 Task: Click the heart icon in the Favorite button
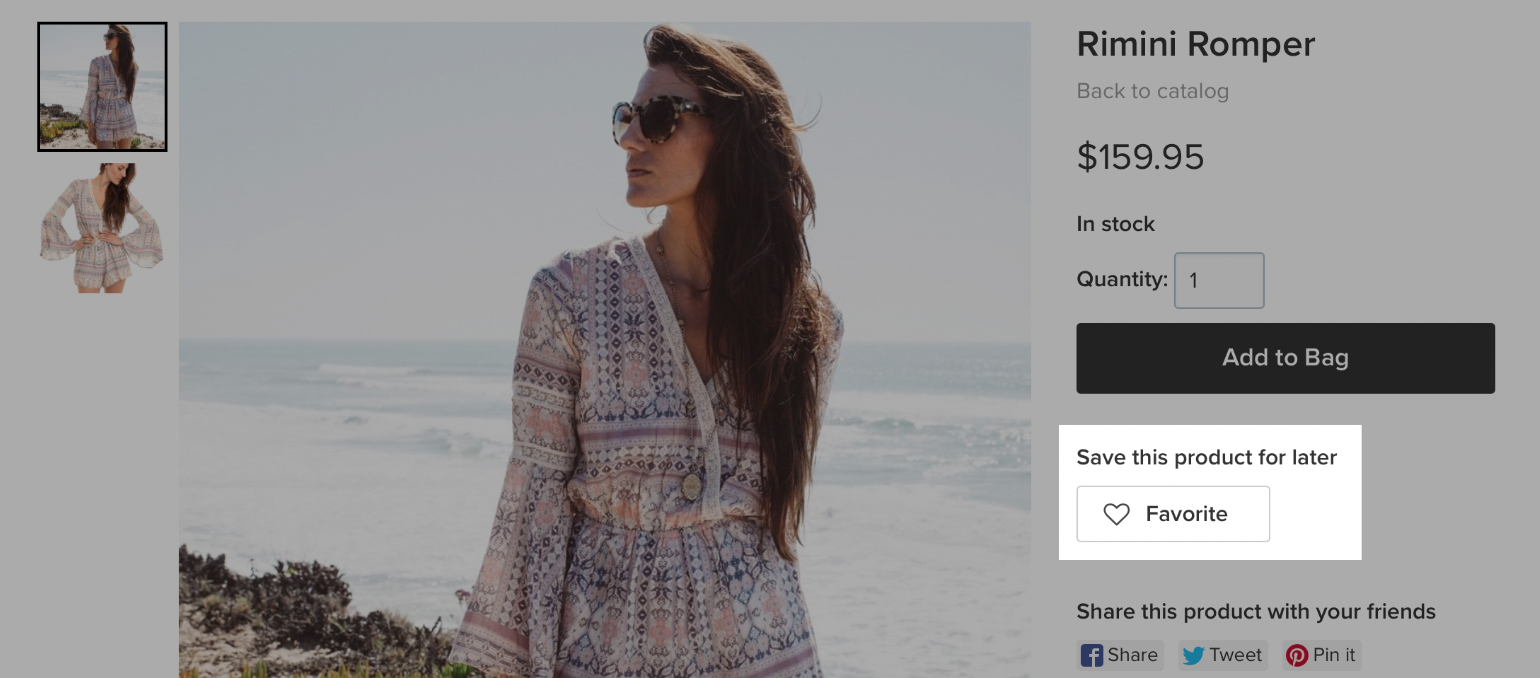(x=1116, y=514)
